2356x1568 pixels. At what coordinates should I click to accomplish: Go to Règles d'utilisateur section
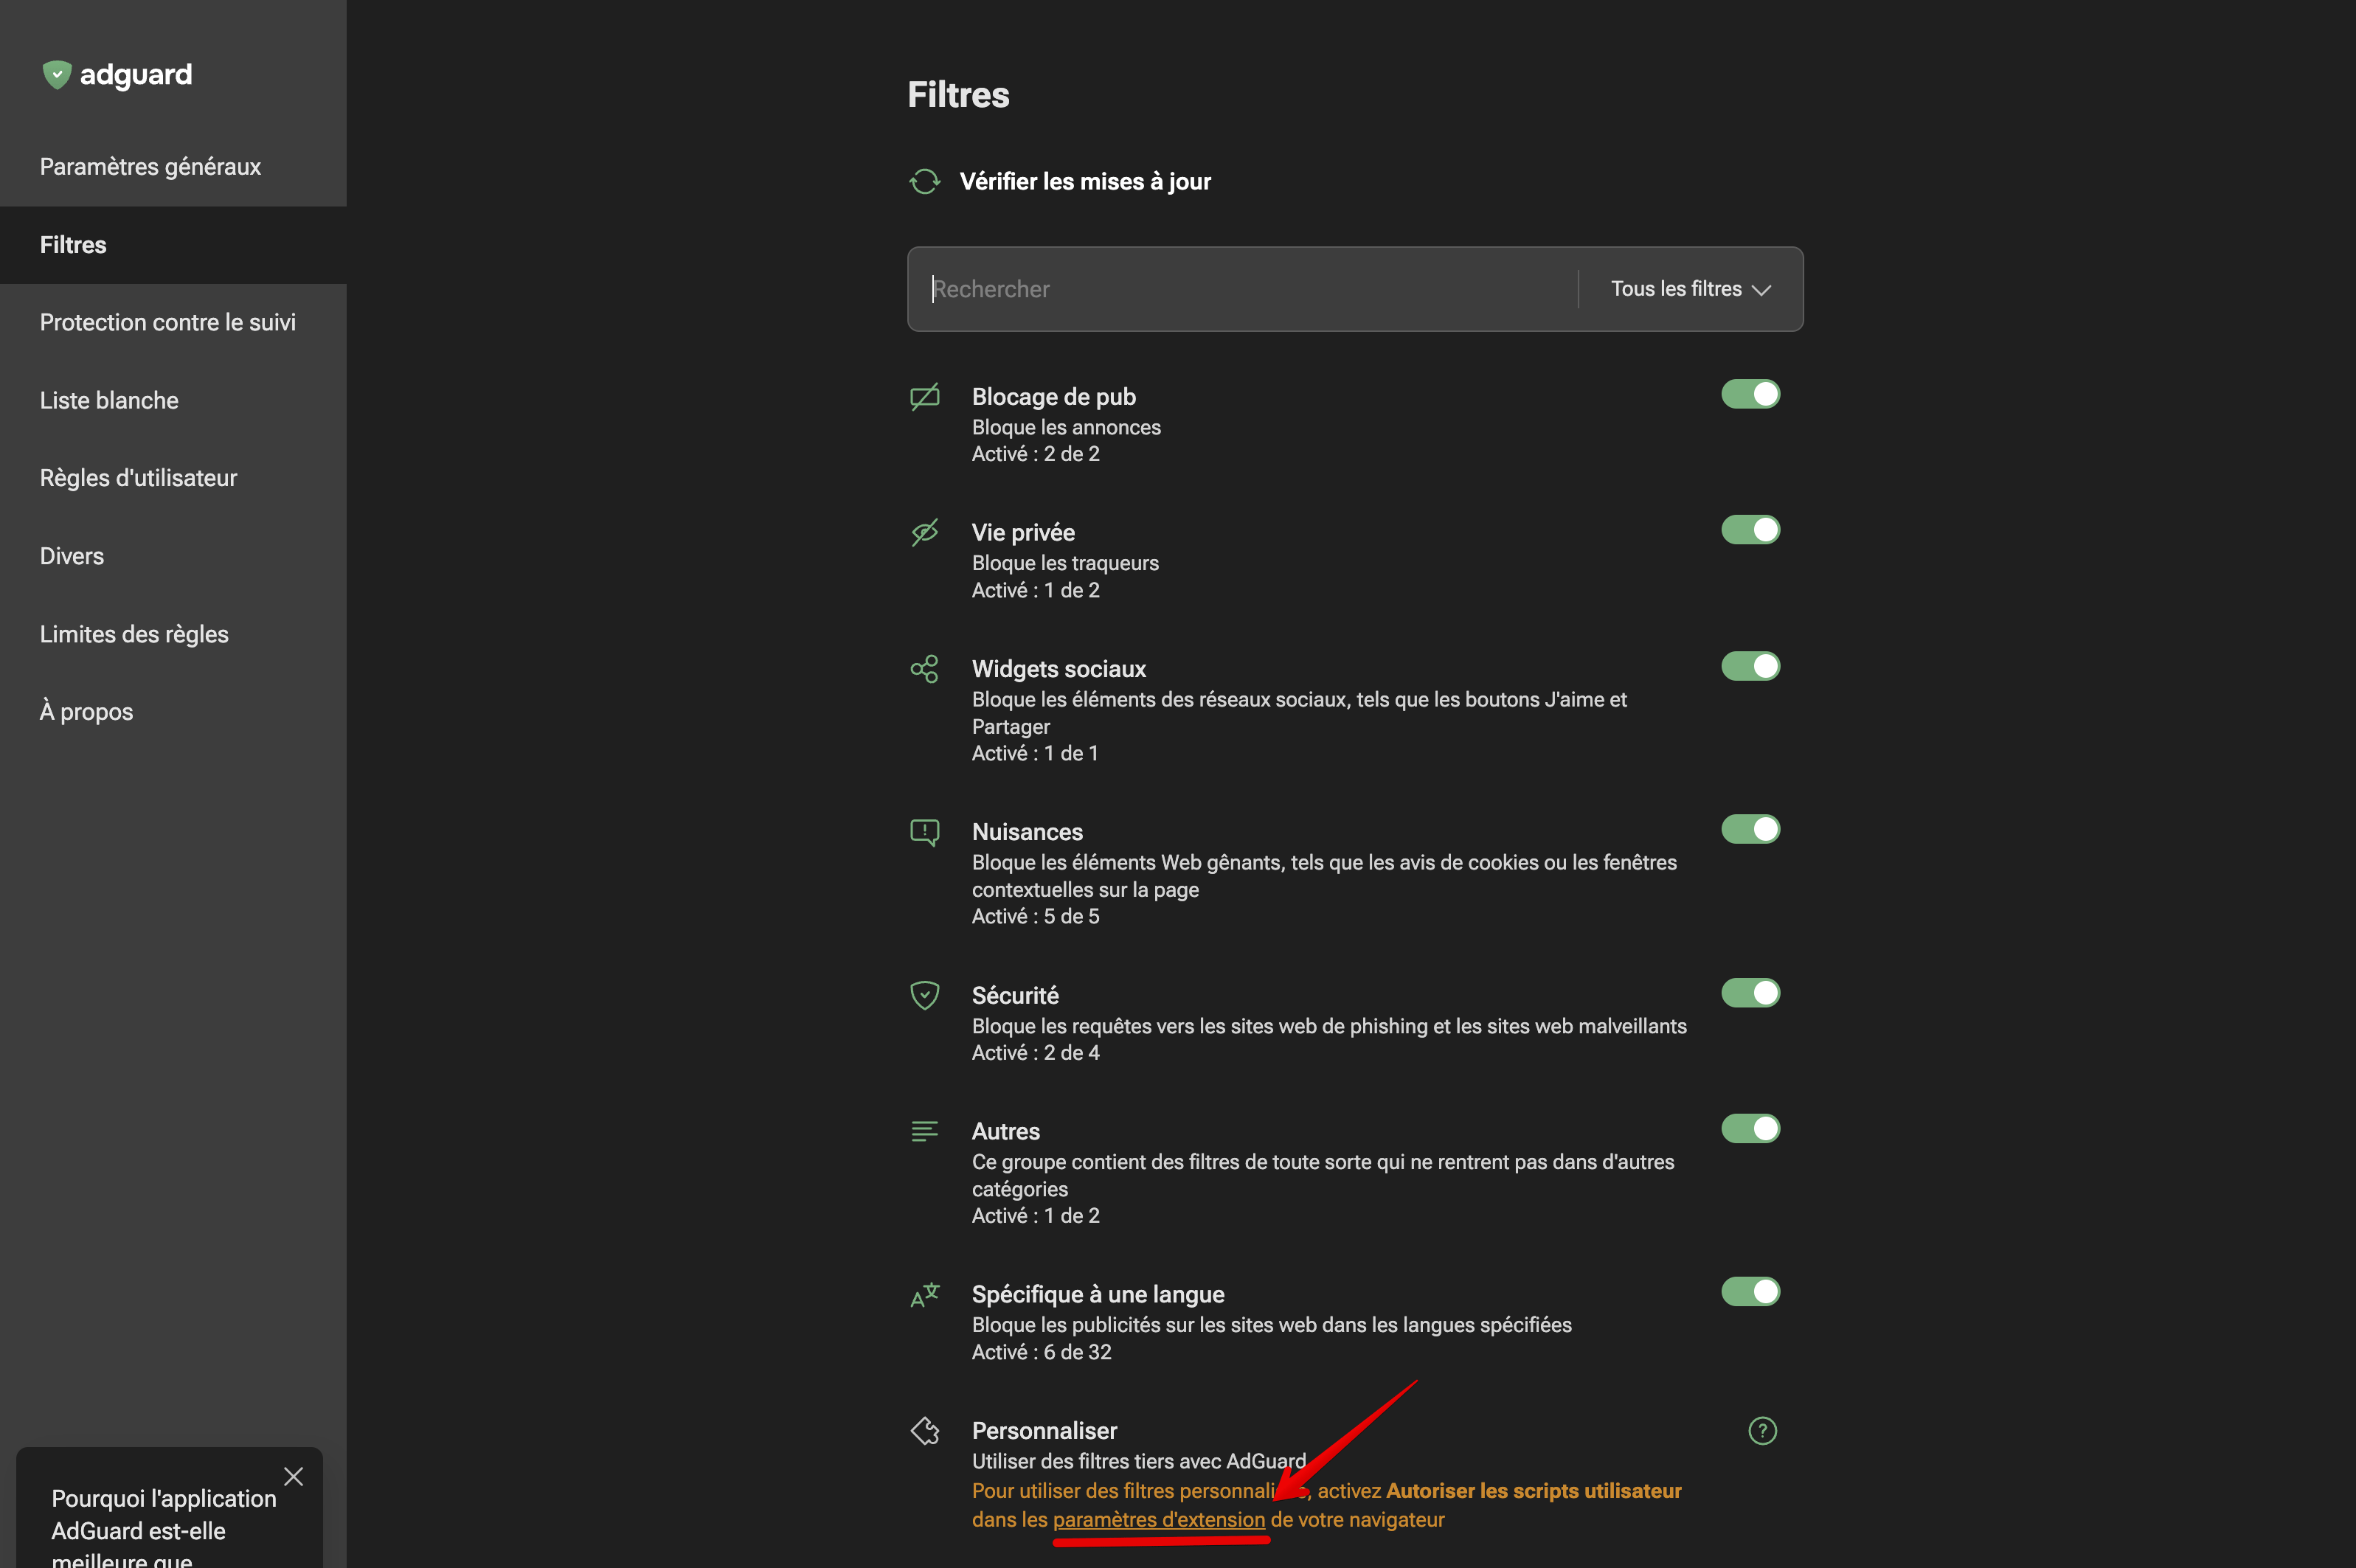tap(138, 478)
